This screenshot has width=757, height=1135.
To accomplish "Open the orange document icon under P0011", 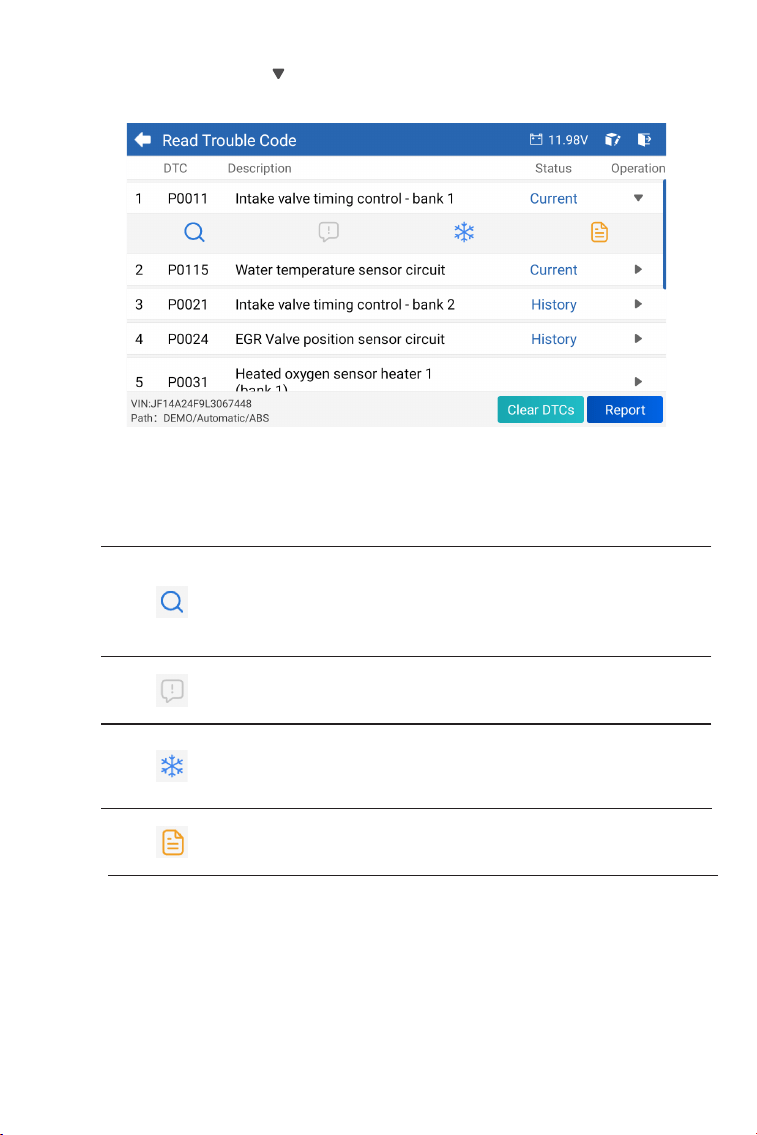I will point(599,232).
